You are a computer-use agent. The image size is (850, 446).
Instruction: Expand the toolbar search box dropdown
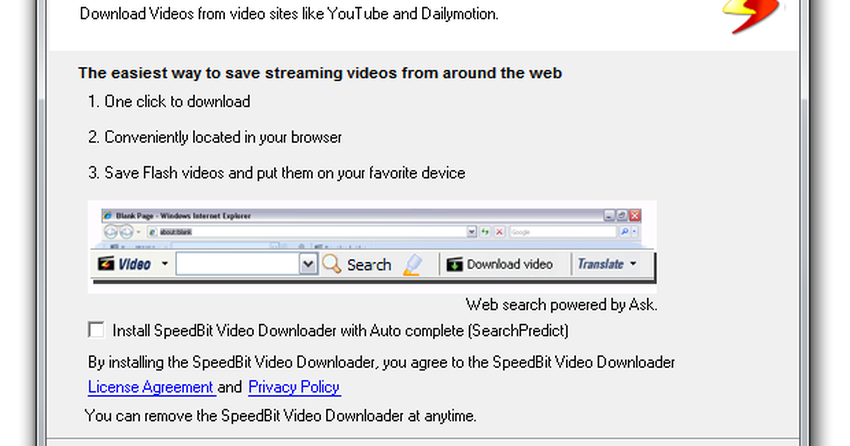point(308,265)
